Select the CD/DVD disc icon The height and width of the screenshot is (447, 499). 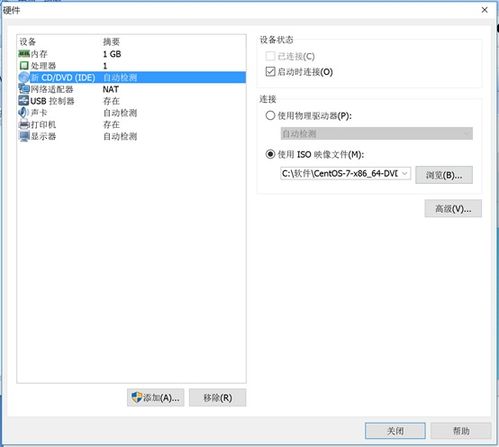point(24,78)
